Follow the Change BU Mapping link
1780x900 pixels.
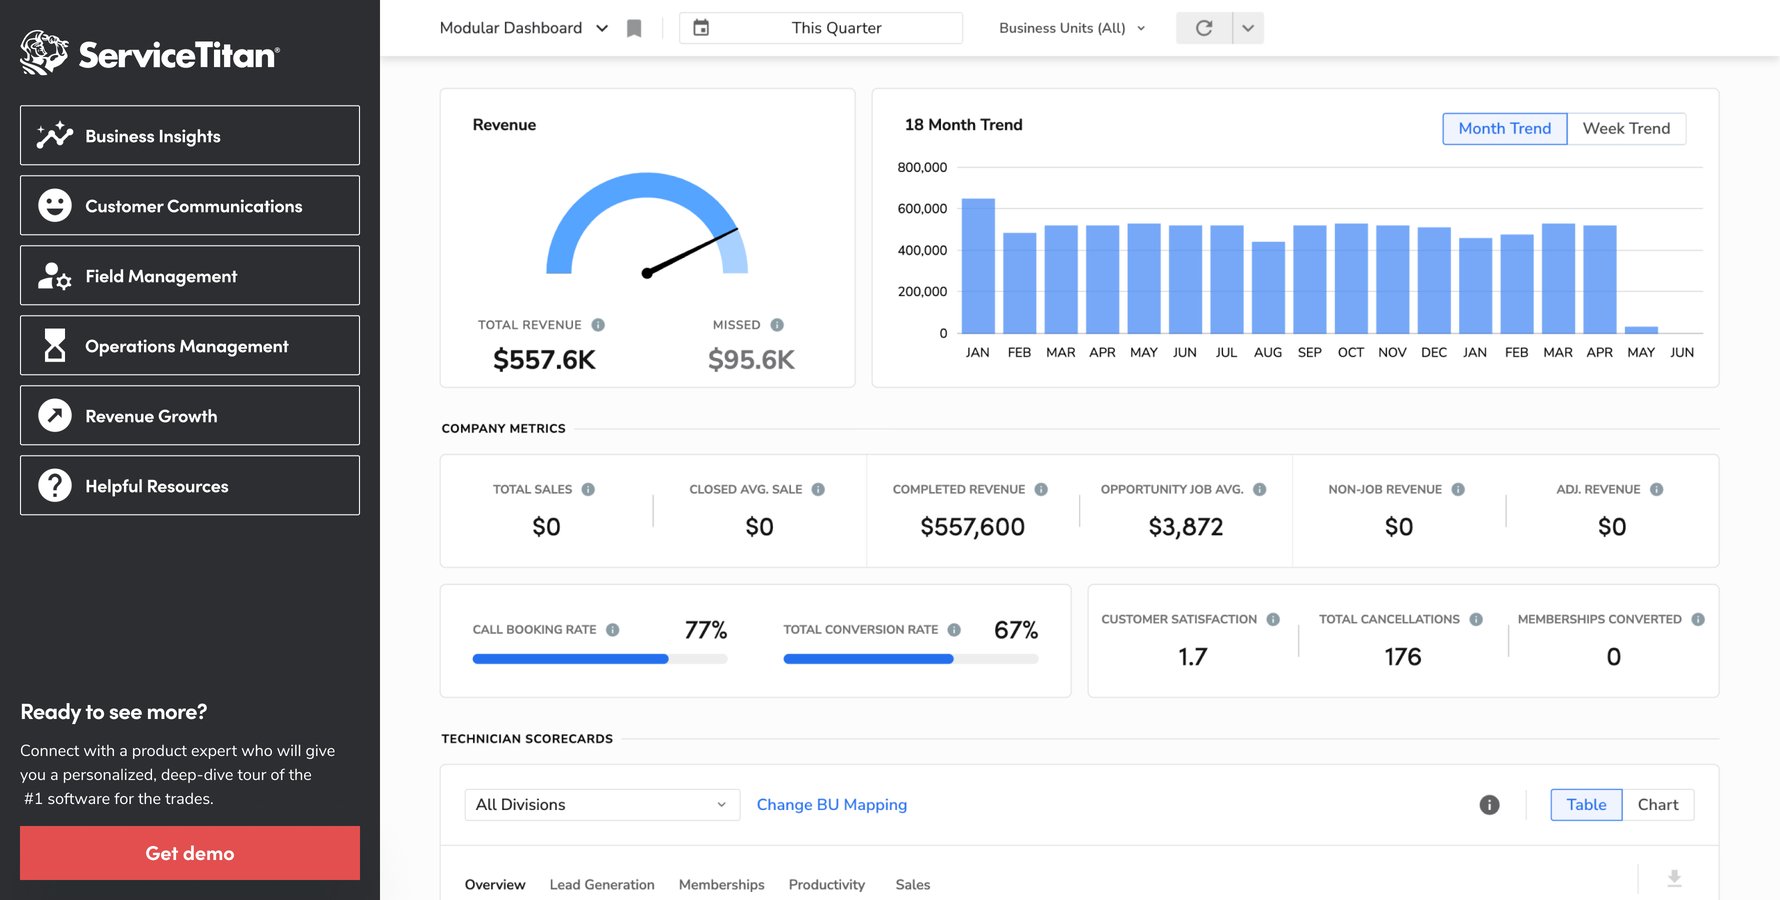pyautogui.click(x=831, y=805)
